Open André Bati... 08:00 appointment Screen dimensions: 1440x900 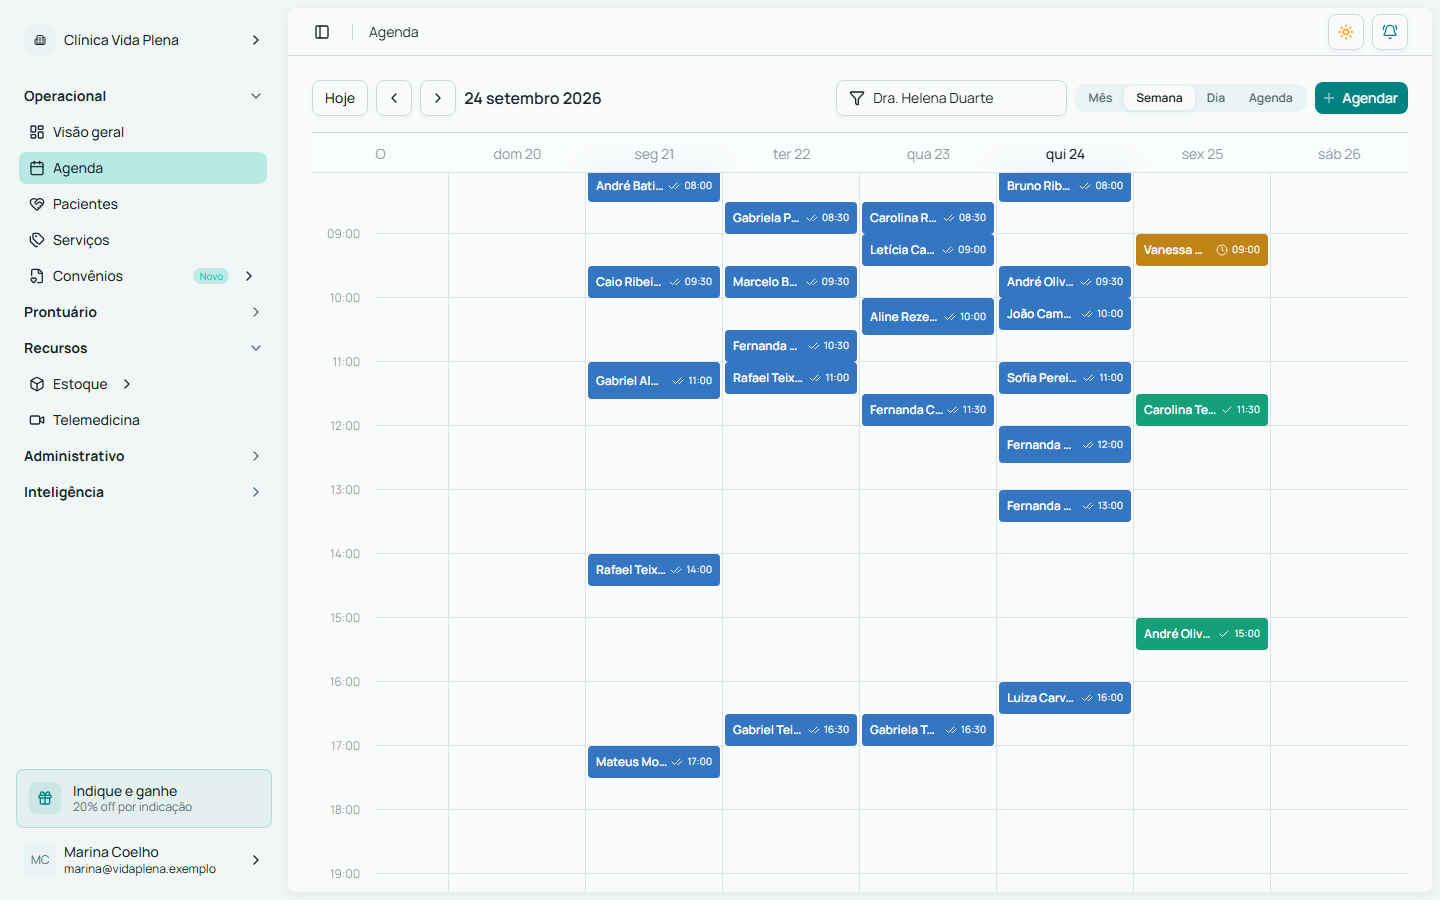(654, 186)
